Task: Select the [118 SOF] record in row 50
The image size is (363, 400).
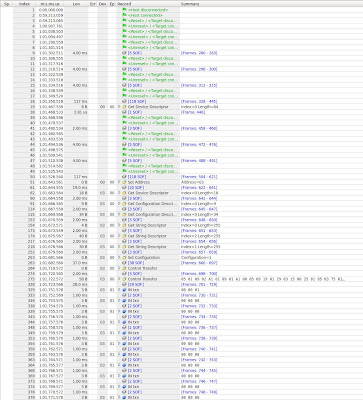Action: 137,177
